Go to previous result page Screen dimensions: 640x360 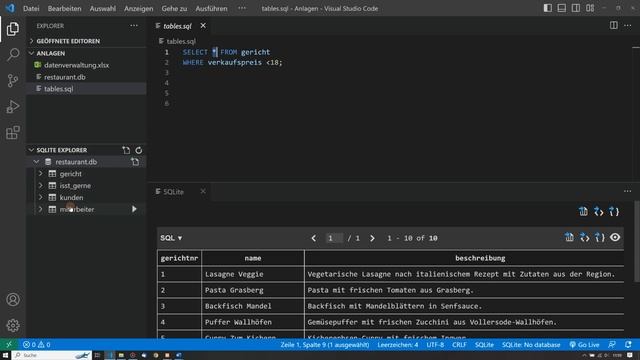313,238
